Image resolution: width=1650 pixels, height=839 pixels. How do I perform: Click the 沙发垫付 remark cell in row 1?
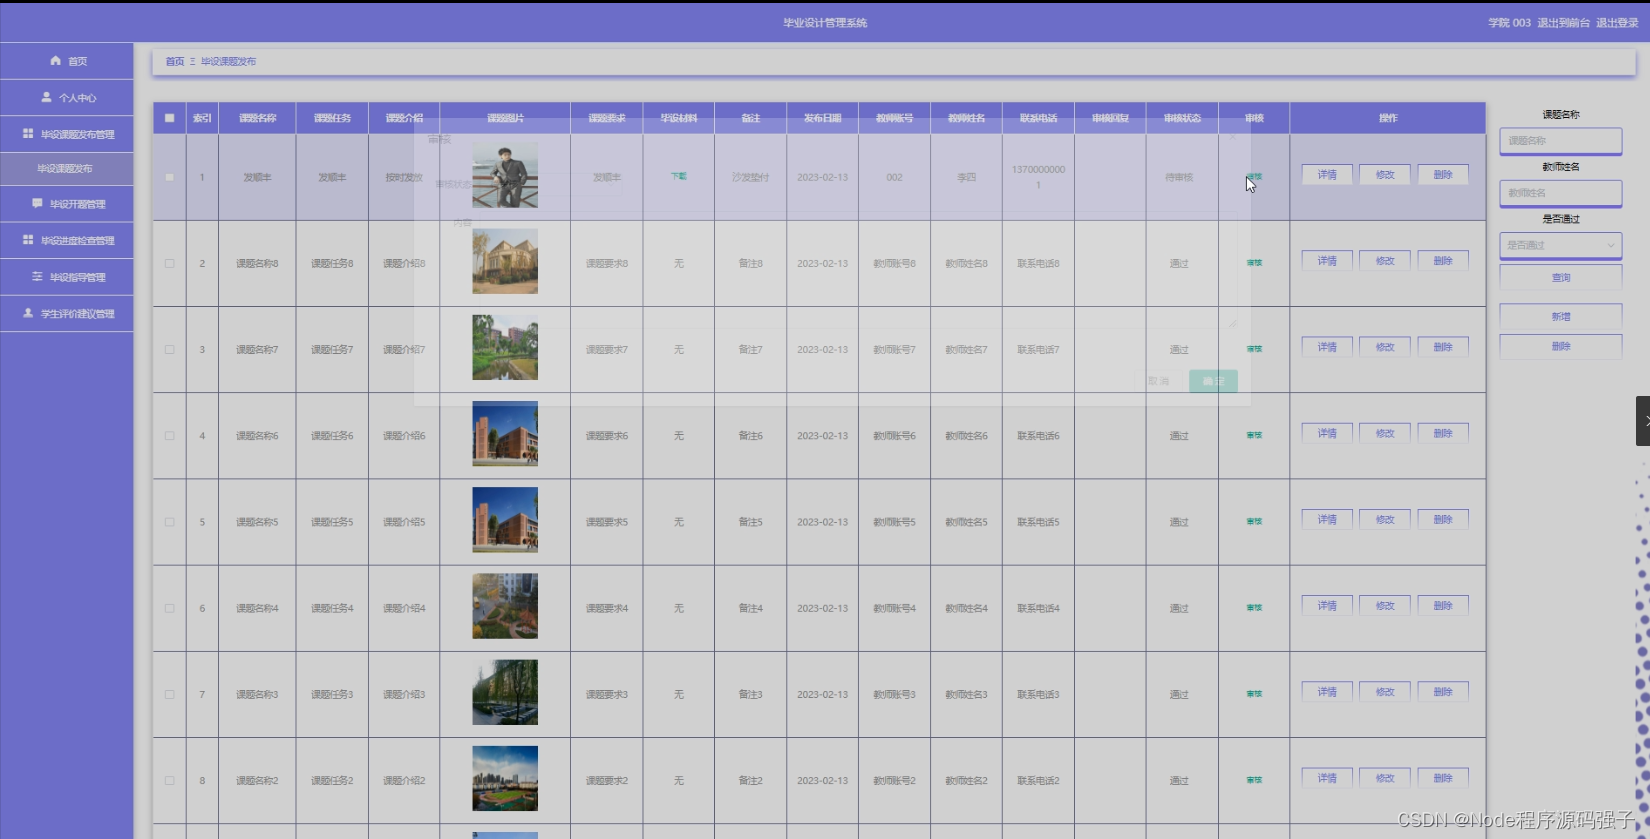[750, 177]
